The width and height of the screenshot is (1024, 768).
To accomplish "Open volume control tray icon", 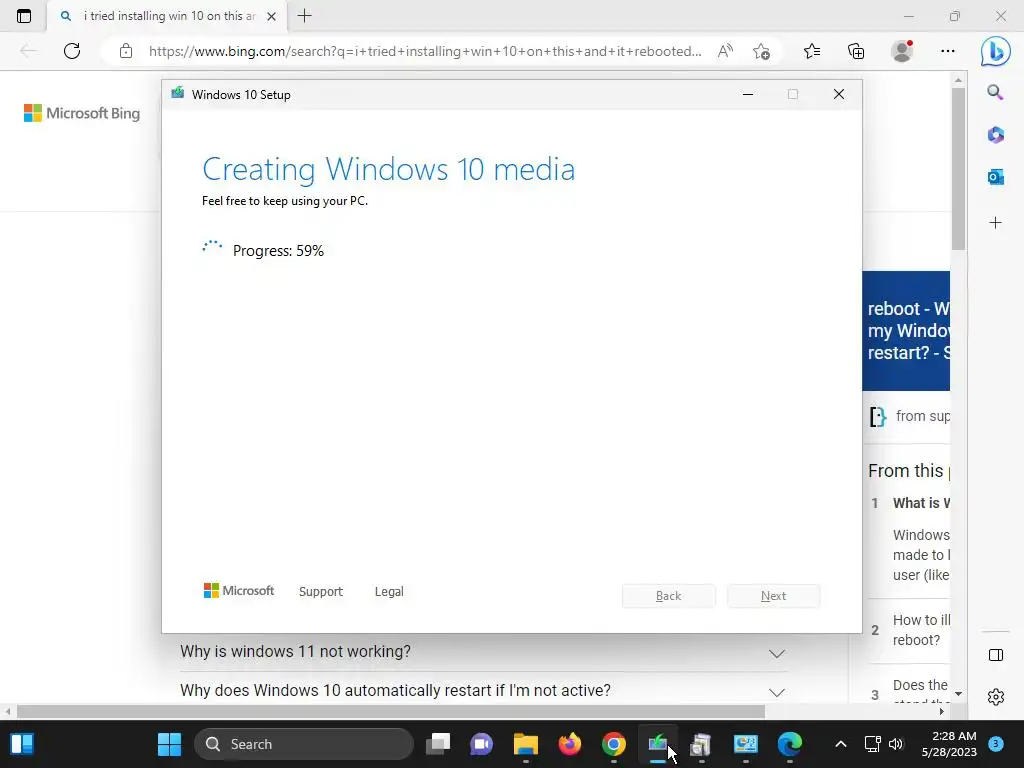I will click(896, 744).
